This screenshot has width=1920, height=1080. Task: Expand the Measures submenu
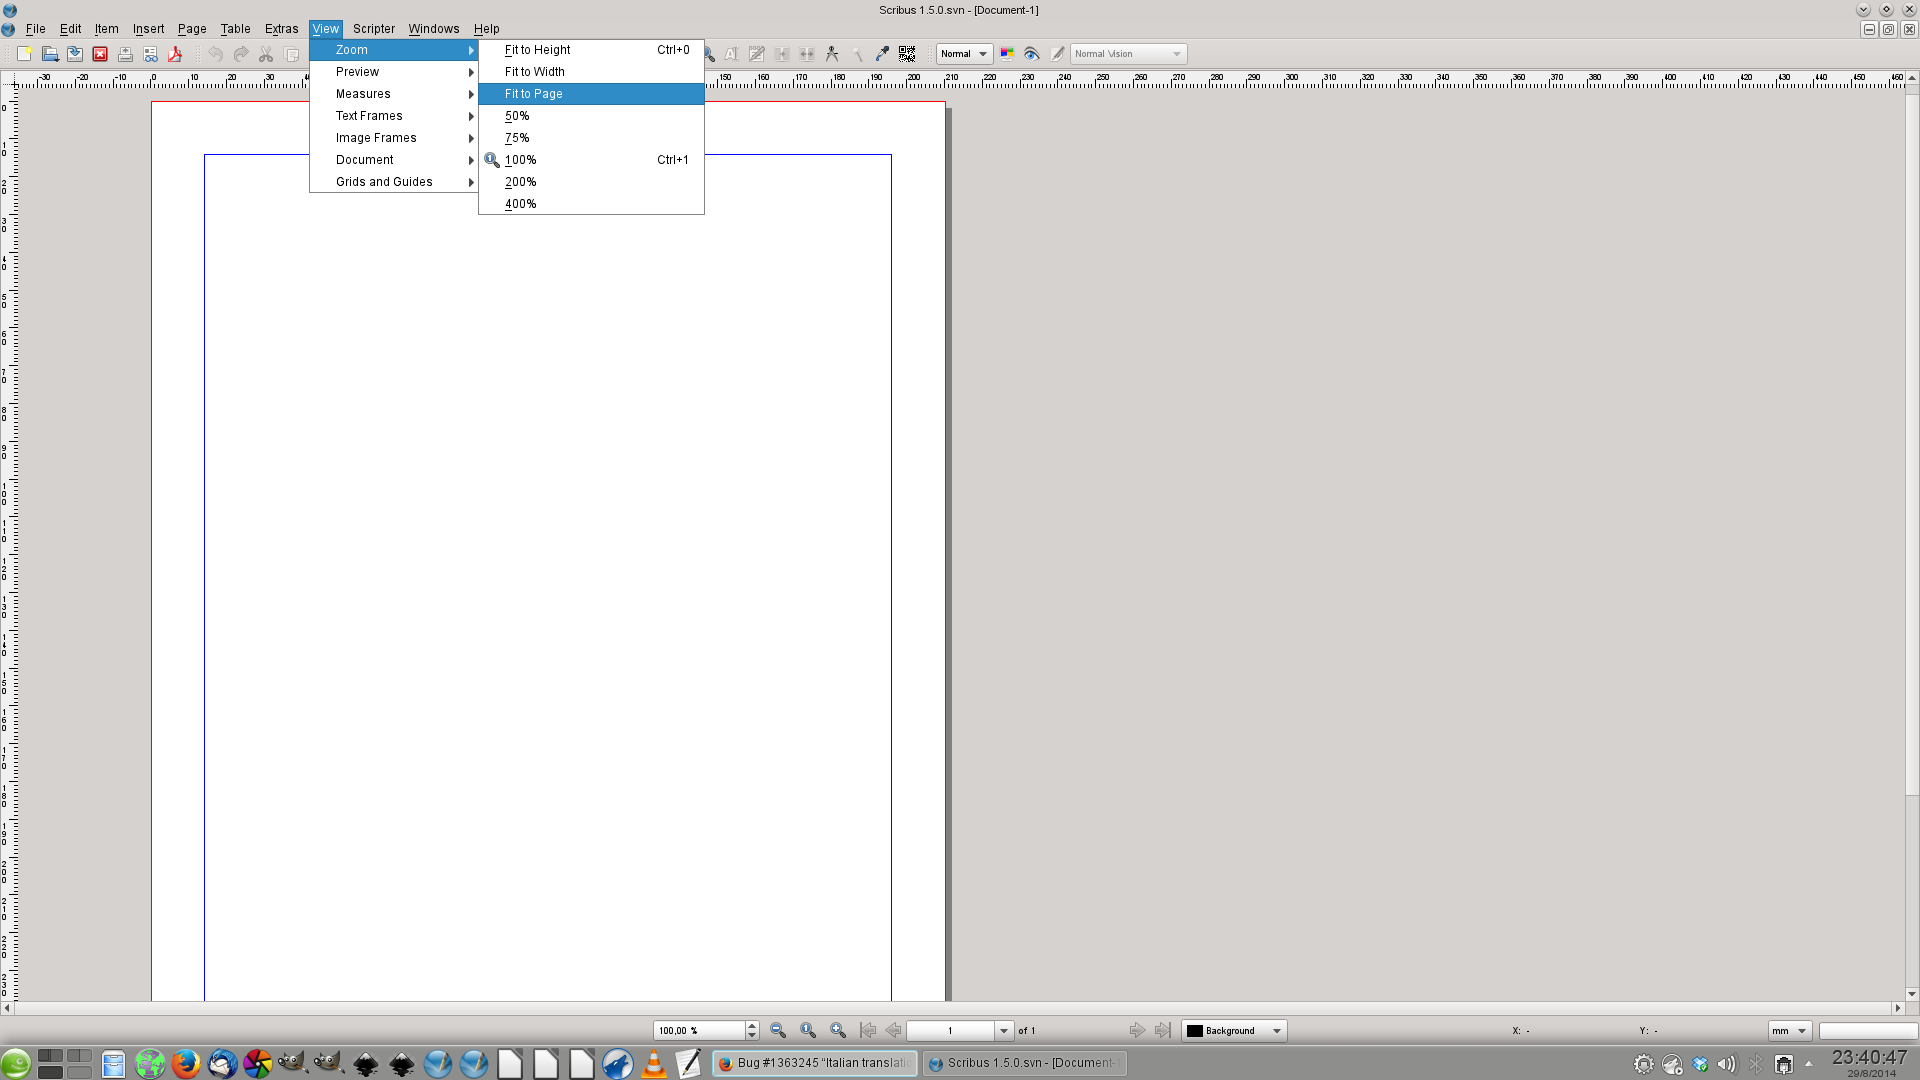394,94
